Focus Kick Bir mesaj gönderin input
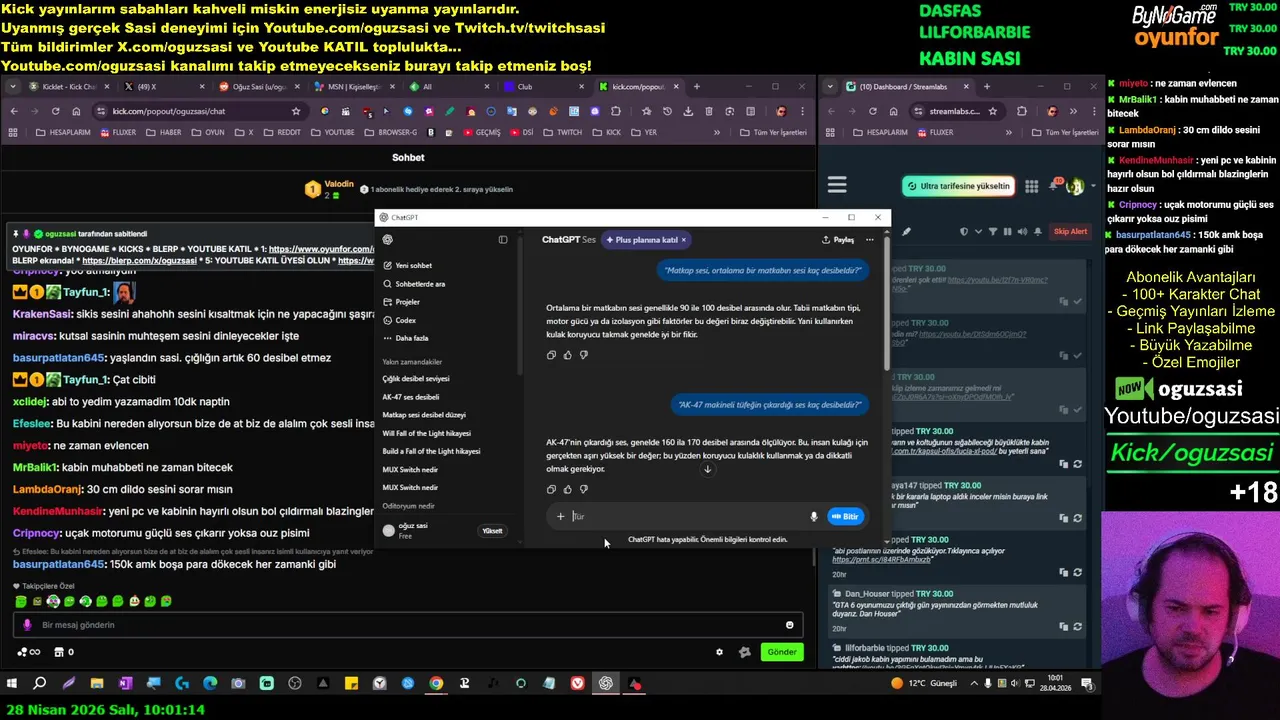This screenshot has height=720, width=1280. click(410, 625)
